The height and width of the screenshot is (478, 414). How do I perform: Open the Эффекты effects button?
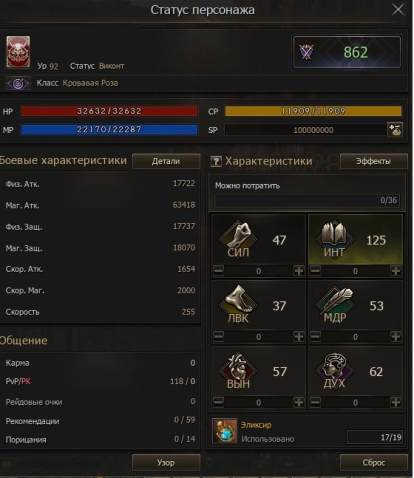point(373,161)
